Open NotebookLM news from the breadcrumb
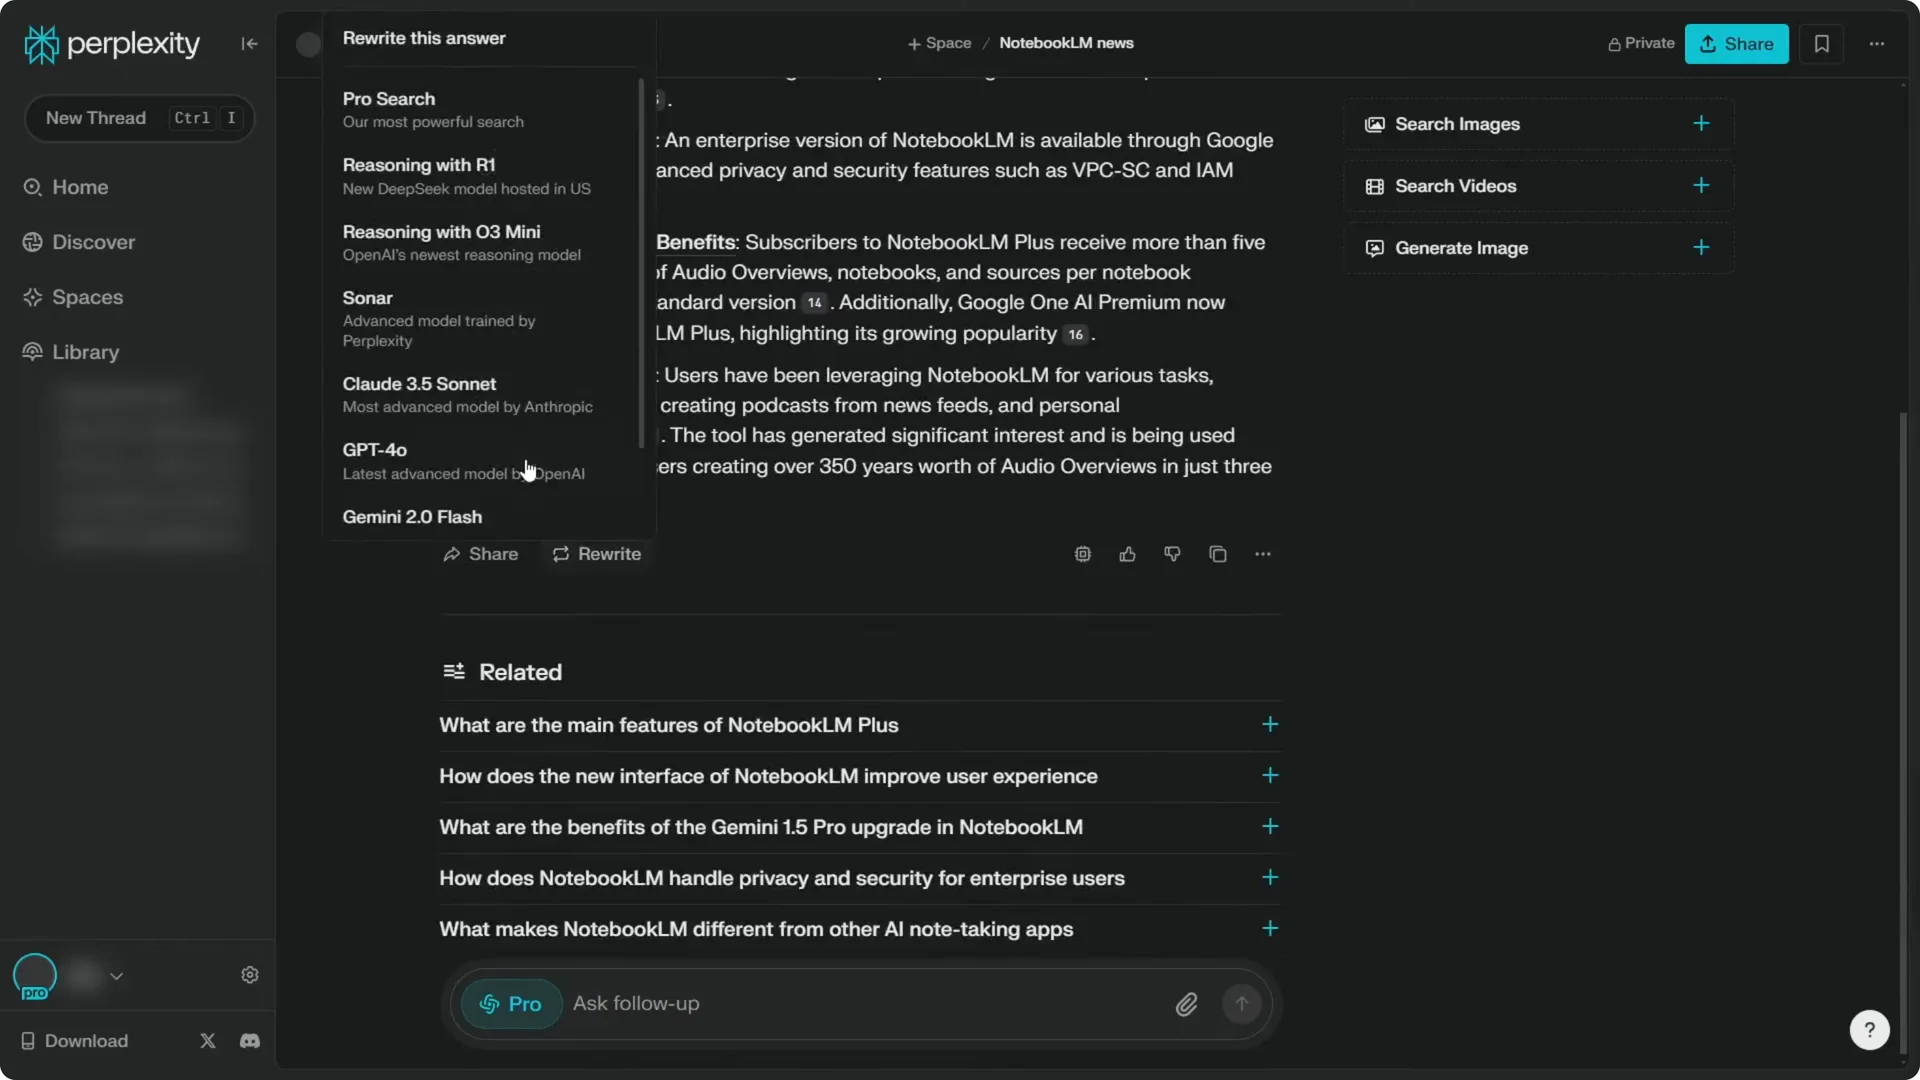Image resolution: width=1920 pixels, height=1080 pixels. coord(1066,43)
